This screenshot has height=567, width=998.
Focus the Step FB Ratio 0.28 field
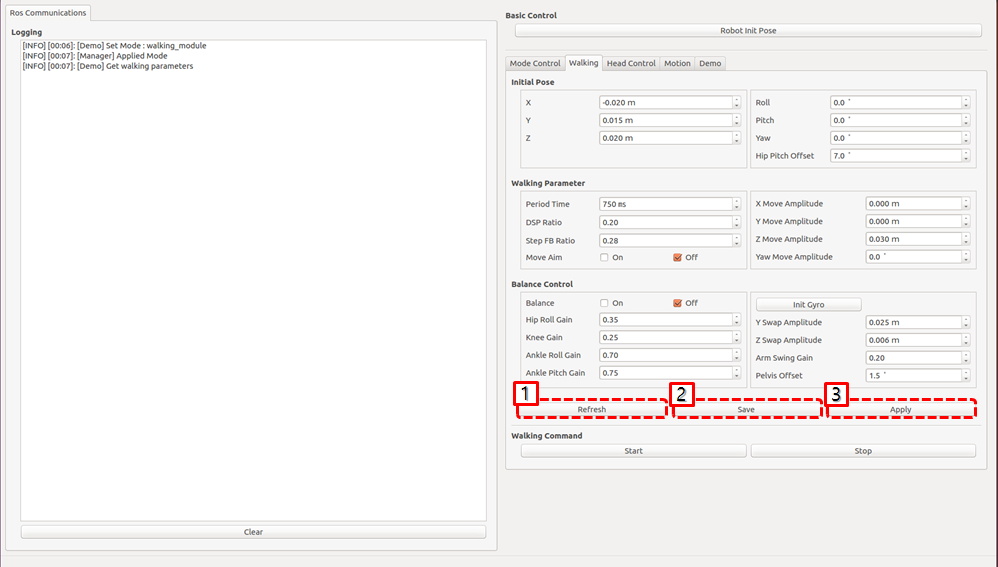pyautogui.click(x=666, y=241)
